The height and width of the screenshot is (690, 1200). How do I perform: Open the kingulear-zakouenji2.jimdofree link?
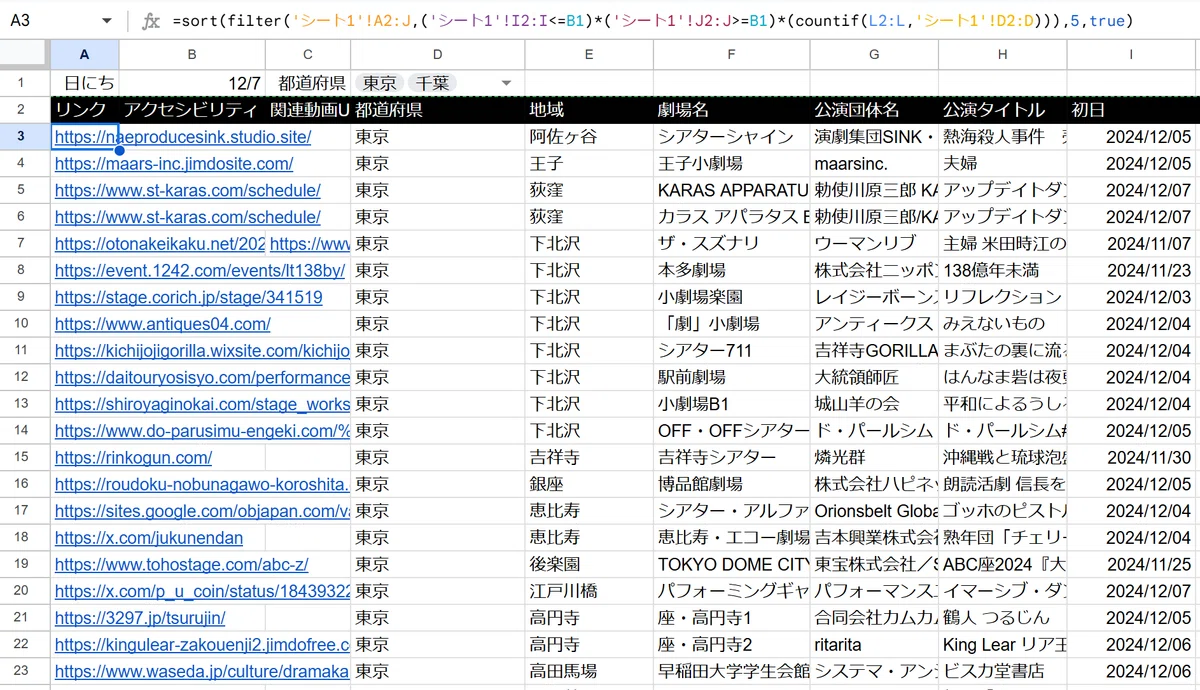[x=202, y=645]
